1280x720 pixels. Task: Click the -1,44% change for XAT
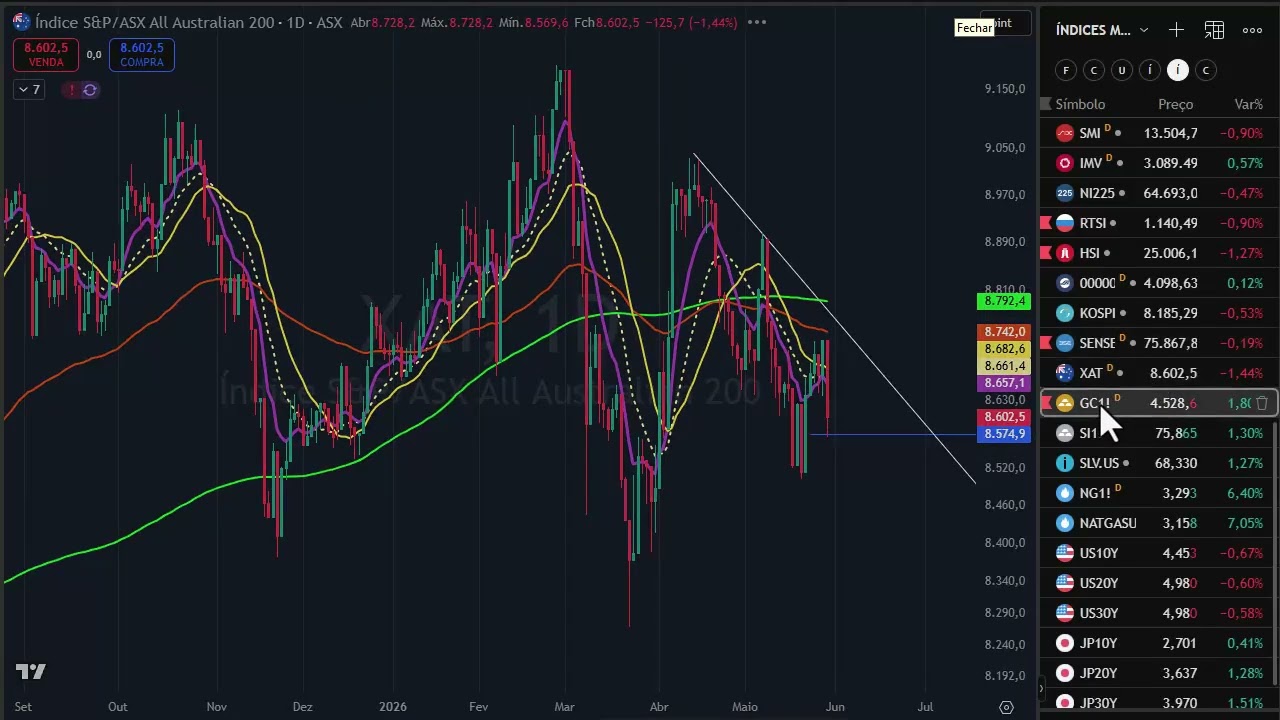(1243, 373)
